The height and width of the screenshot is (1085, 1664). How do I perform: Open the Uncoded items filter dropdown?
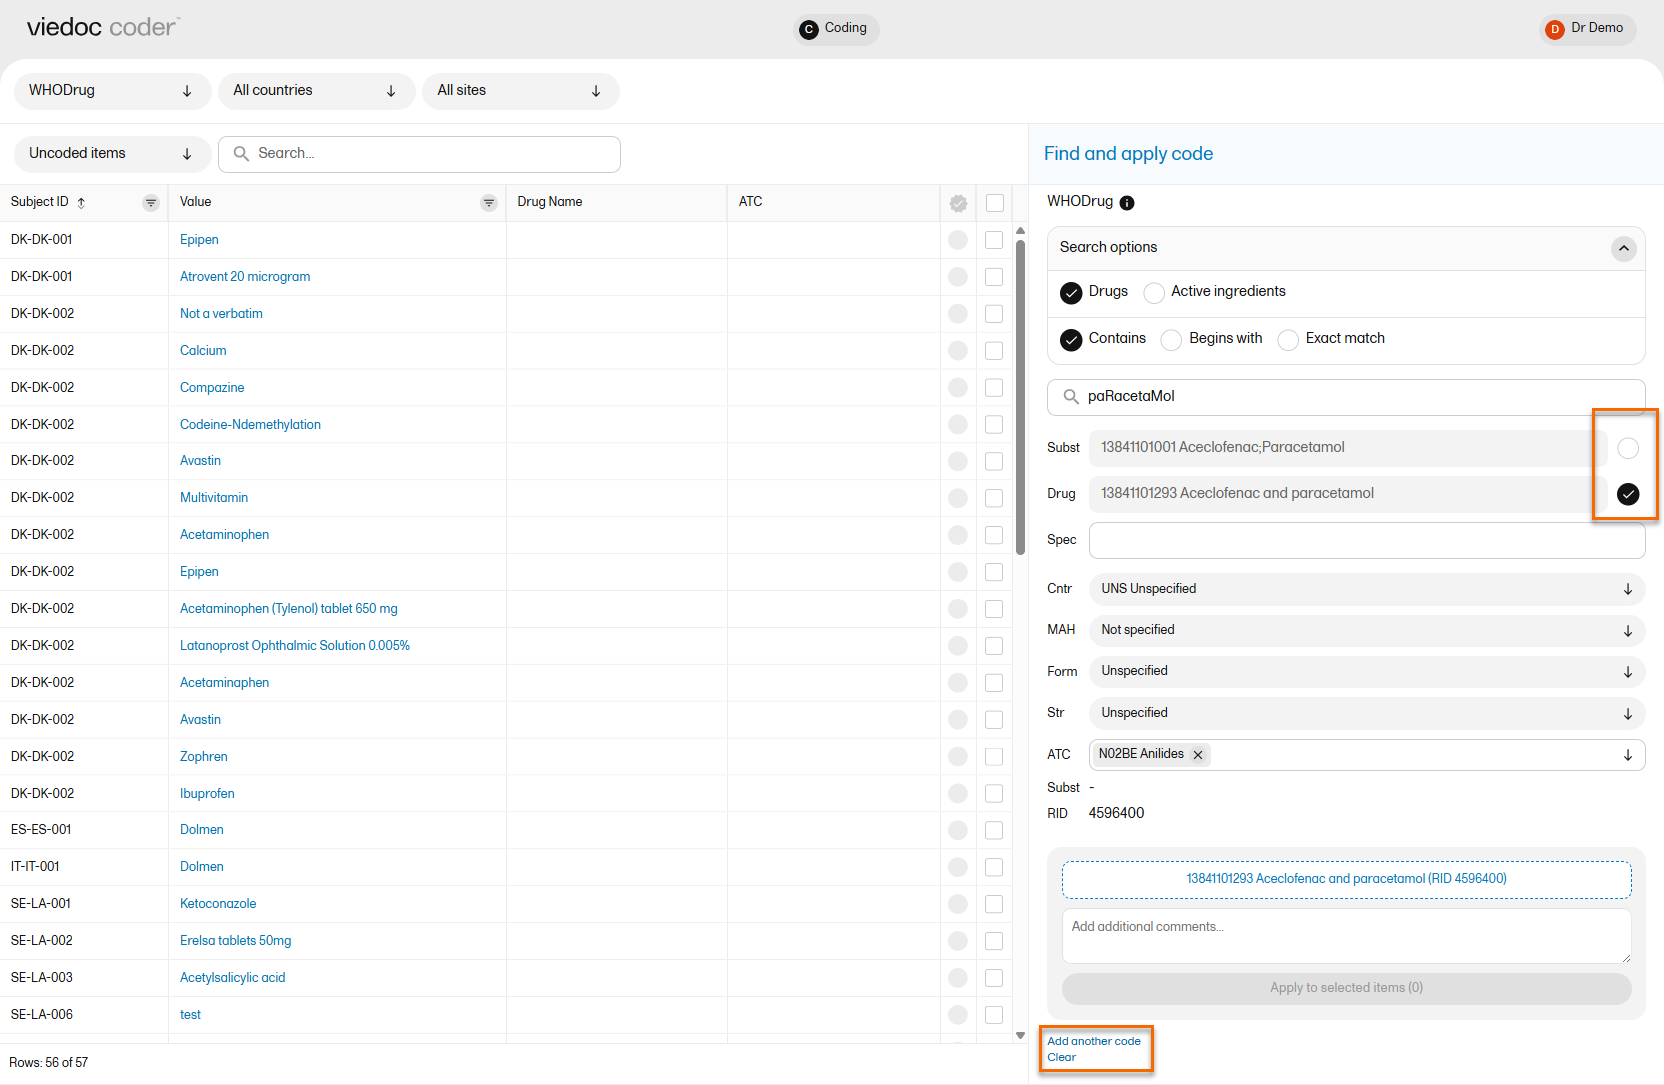112,154
